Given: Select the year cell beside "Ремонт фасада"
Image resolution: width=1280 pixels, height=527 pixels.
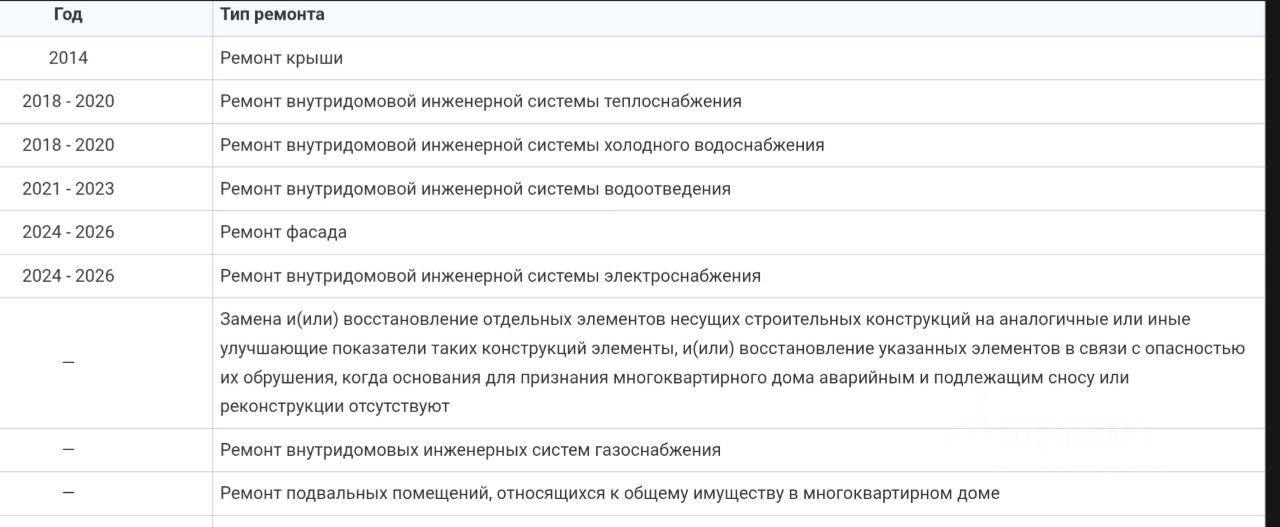Looking at the screenshot, I should click(68, 232).
